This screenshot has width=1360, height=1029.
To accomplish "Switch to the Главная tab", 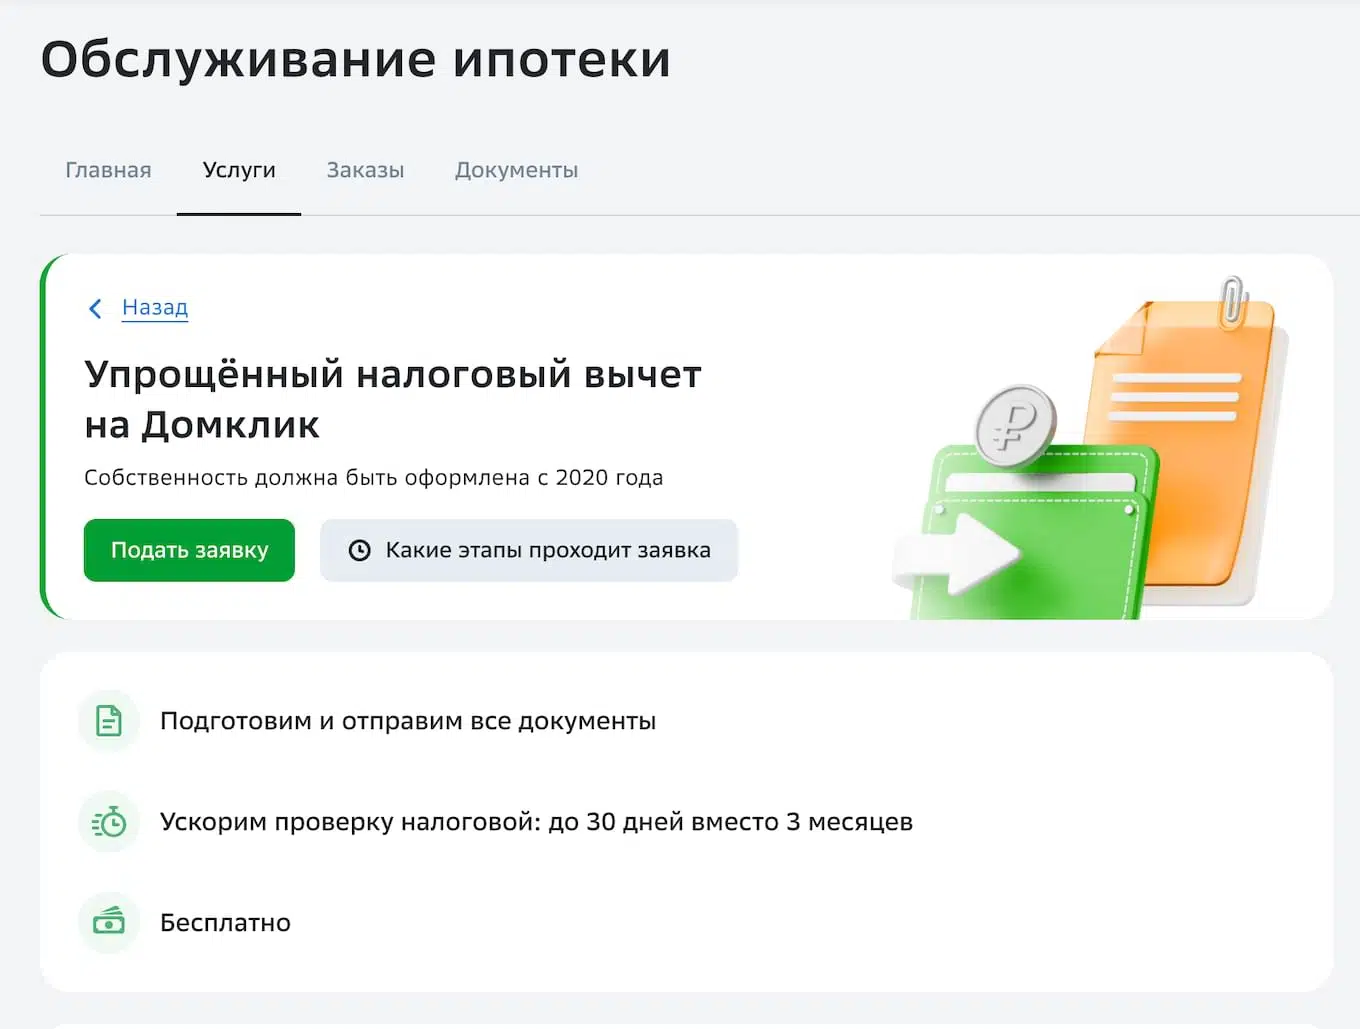I will coord(108,170).
